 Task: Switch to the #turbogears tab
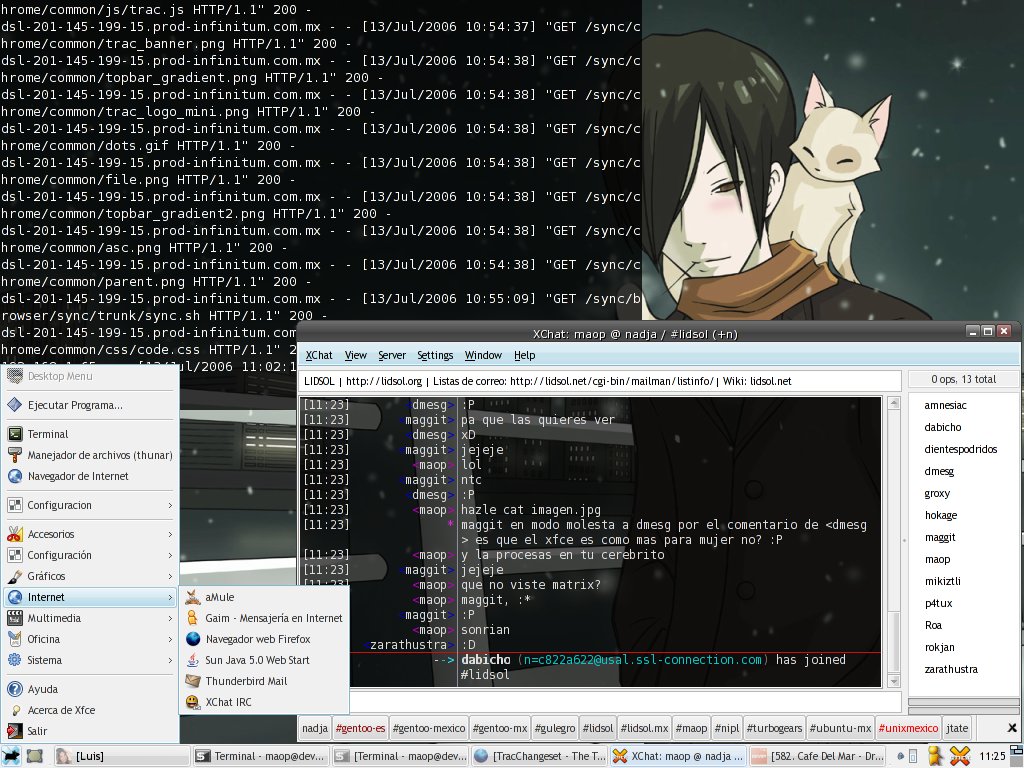(774, 728)
